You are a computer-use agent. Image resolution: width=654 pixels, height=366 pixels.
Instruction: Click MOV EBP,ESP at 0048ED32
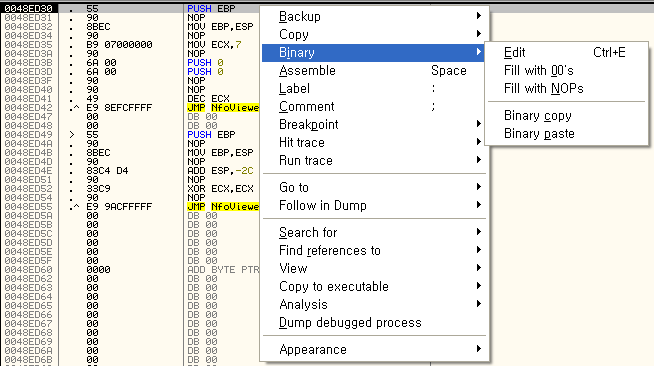pyautogui.click(x=220, y=27)
